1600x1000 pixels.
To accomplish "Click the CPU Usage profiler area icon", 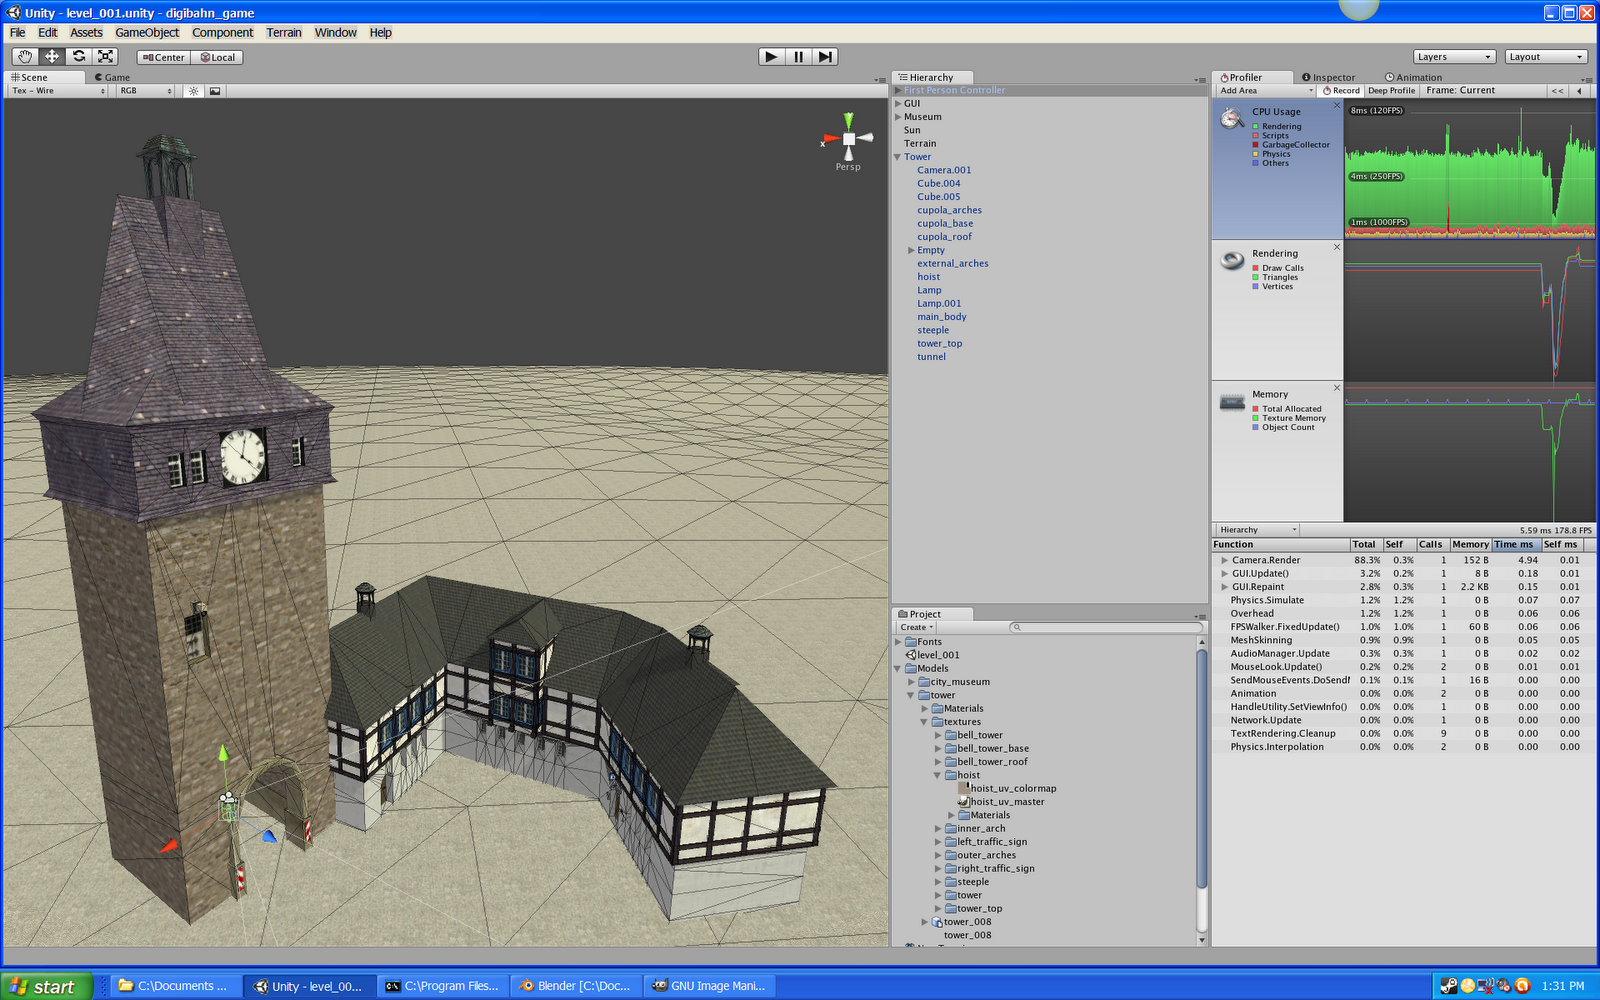I will tap(1231, 116).
